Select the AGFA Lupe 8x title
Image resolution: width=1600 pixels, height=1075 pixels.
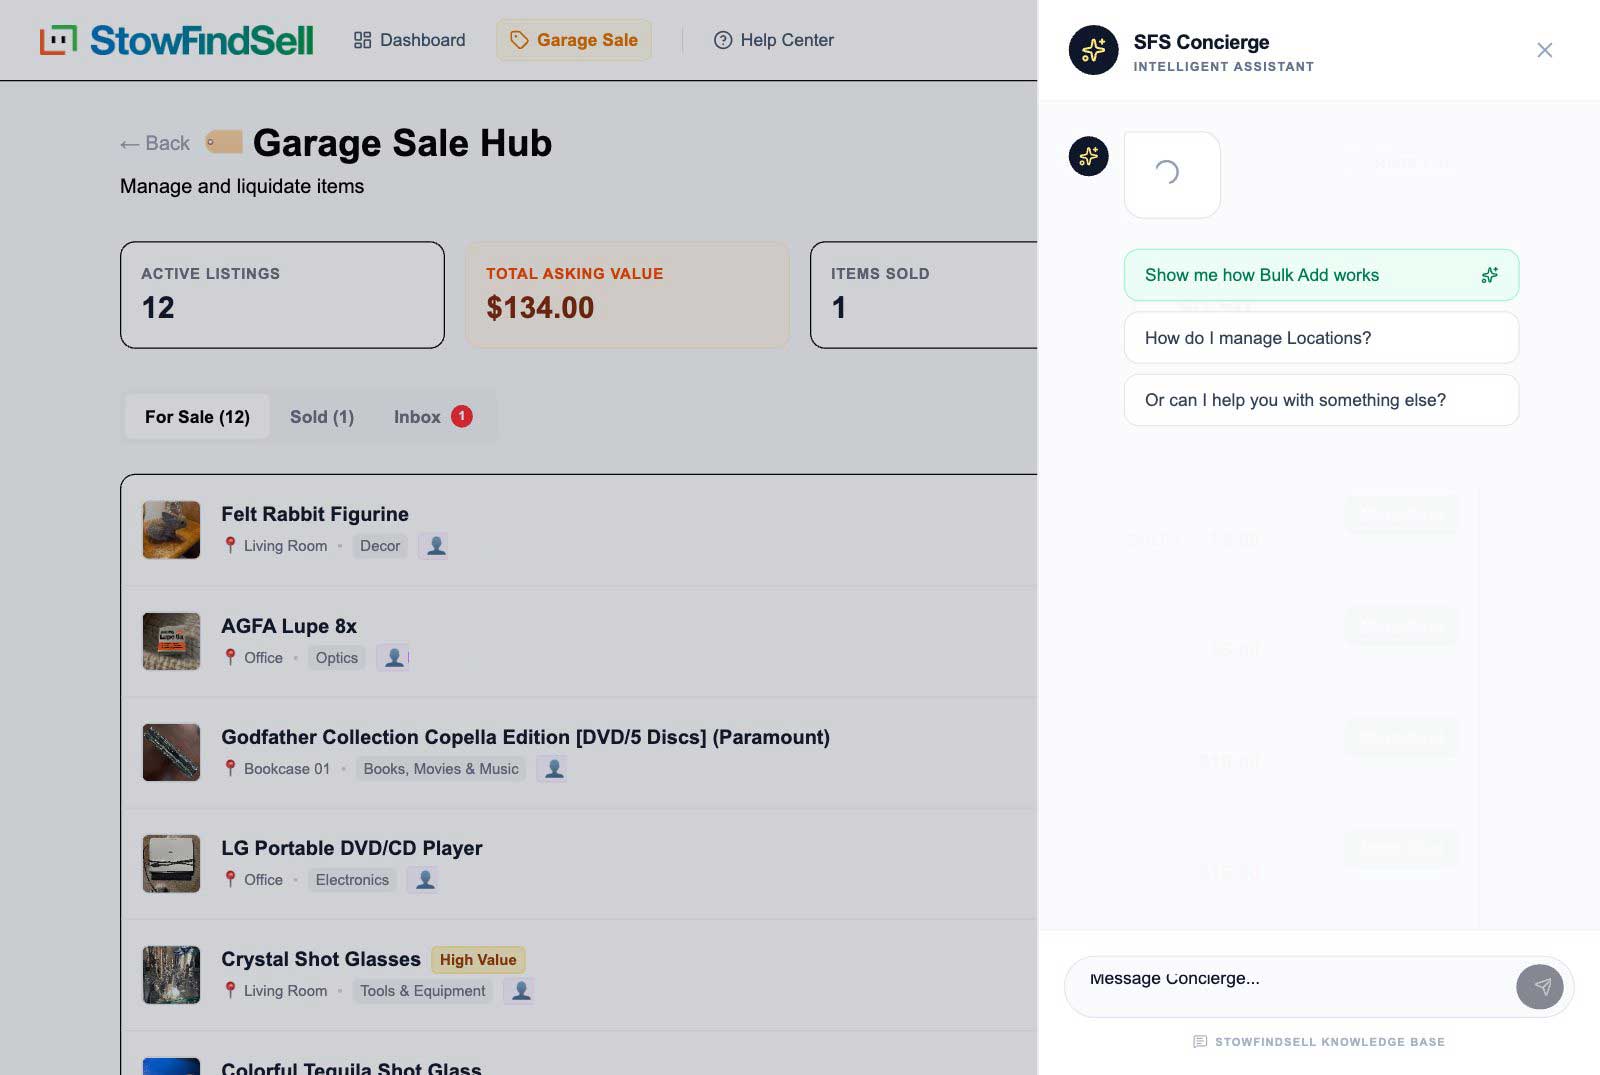289,626
